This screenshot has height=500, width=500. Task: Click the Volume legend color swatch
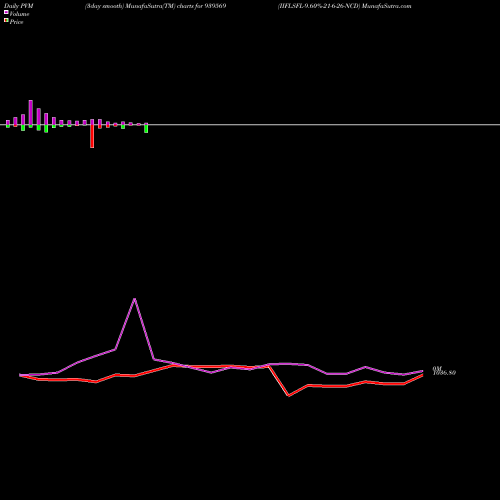coord(6,12)
